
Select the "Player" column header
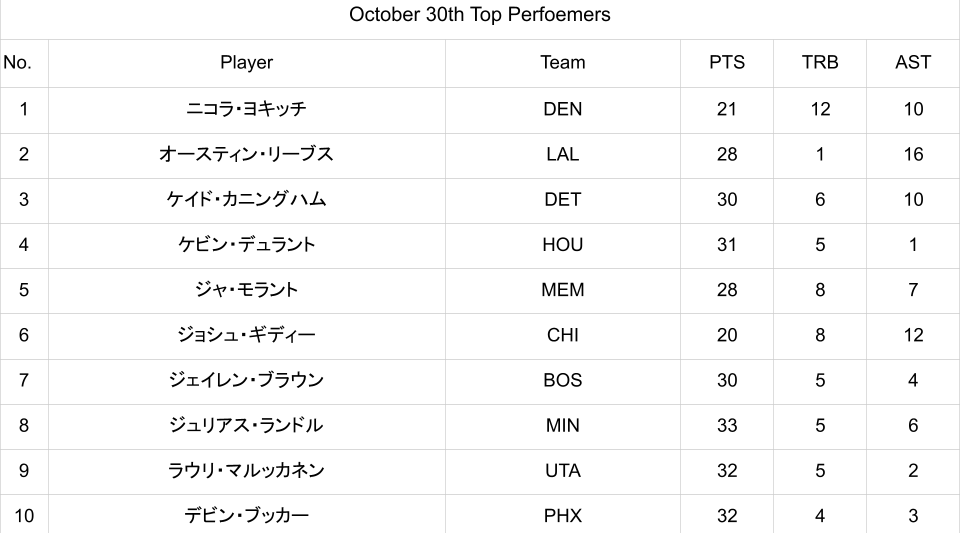point(246,62)
